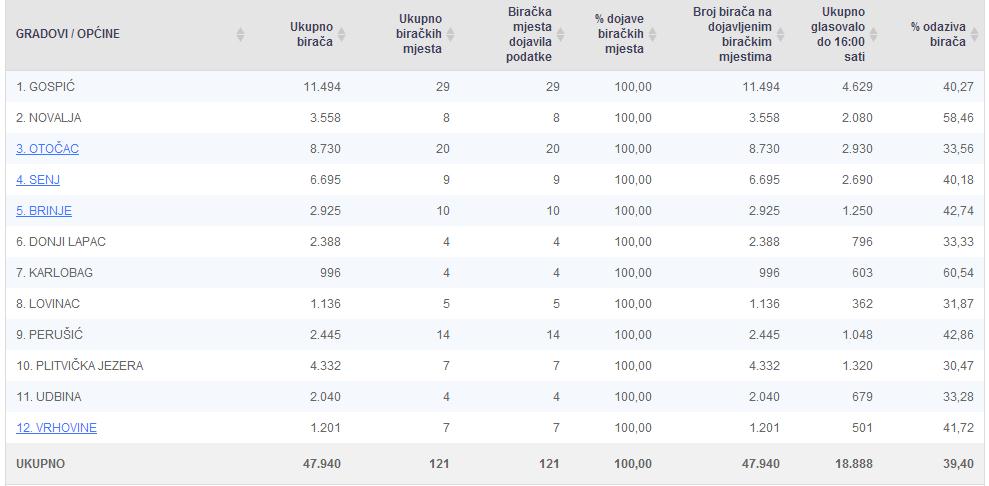The image size is (989, 486).
Task: Sort by % dojave biračkih mjesta arrows
Action: pyautogui.click(x=652, y=34)
